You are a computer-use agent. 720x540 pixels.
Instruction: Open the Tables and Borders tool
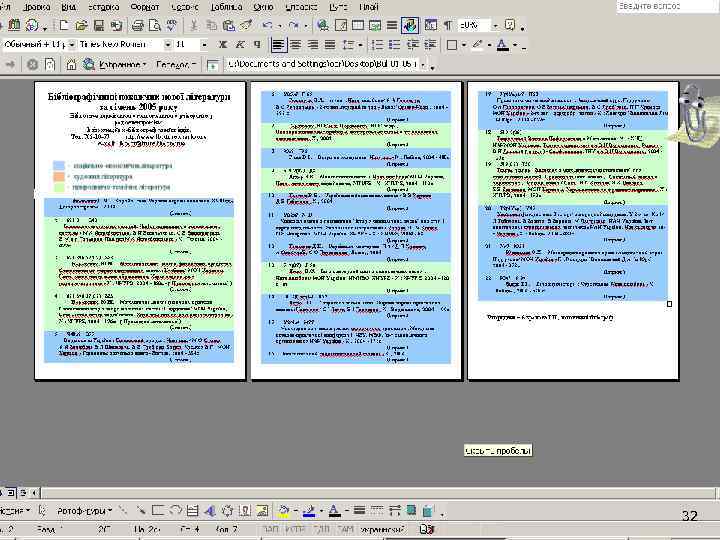pos(341,26)
